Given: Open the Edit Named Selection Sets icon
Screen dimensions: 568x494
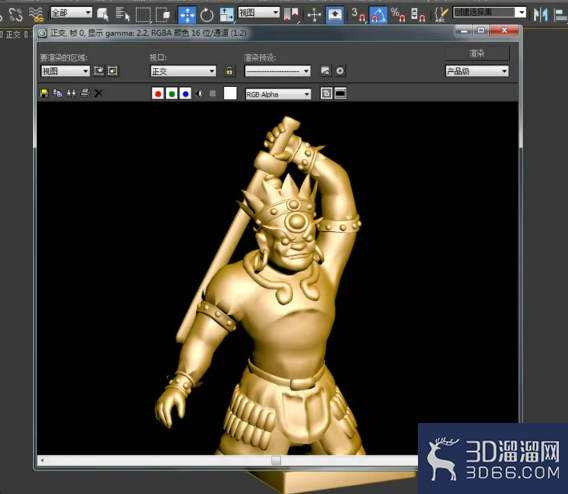Looking at the screenshot, I should (x=440, y=15).
